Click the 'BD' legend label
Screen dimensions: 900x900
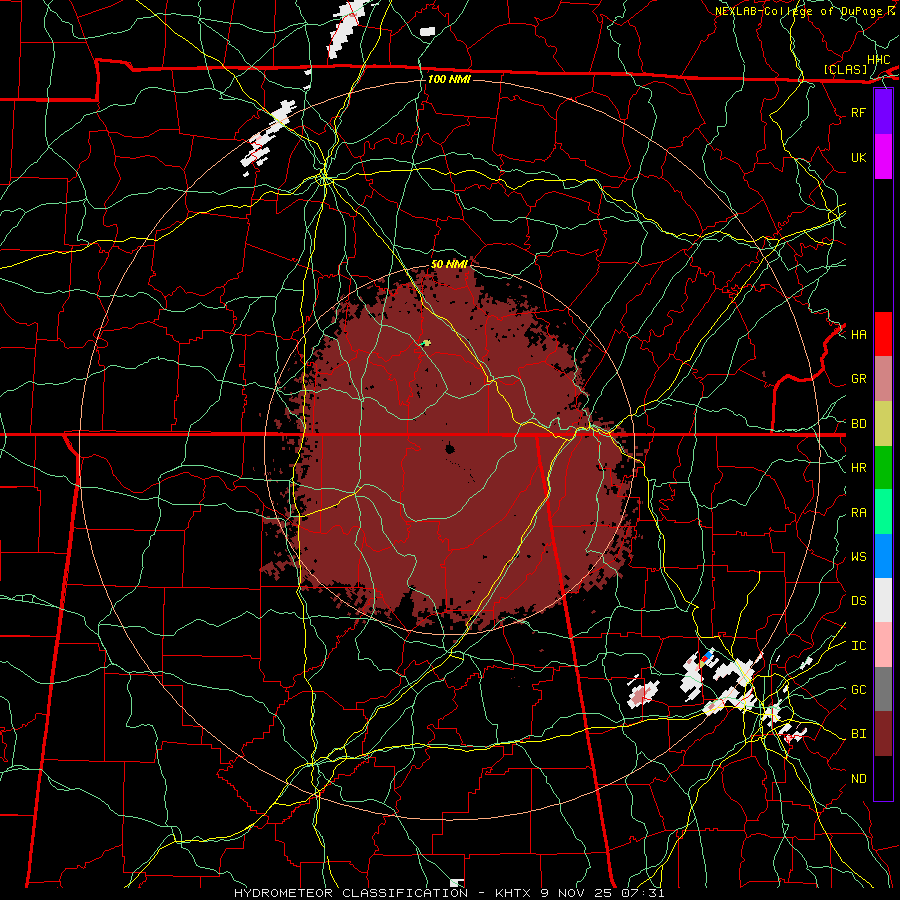click(x=859, y=424)
